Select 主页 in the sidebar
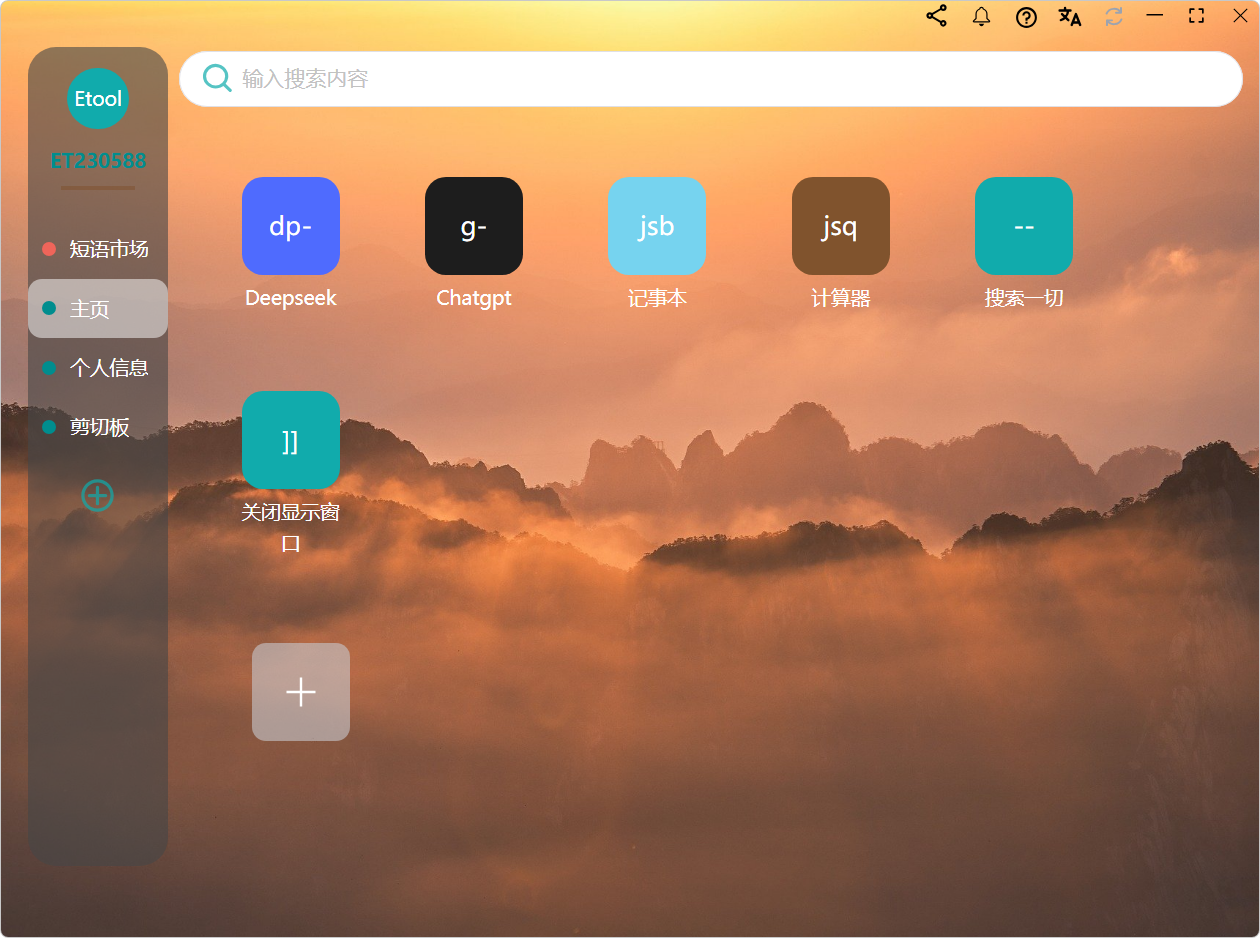The image size is (1260, 938). 98,309
